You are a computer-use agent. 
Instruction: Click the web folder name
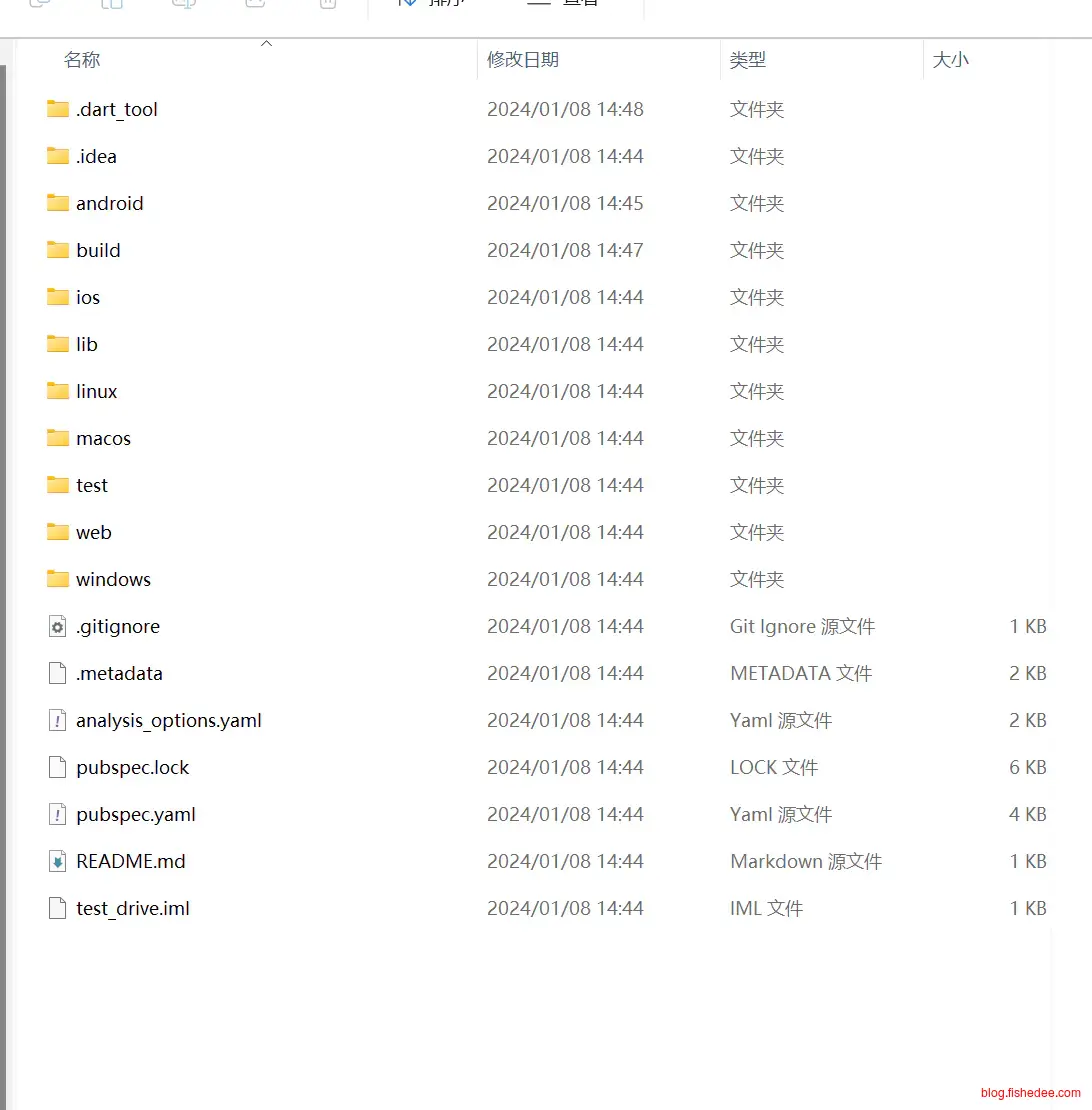coord(94,532)
